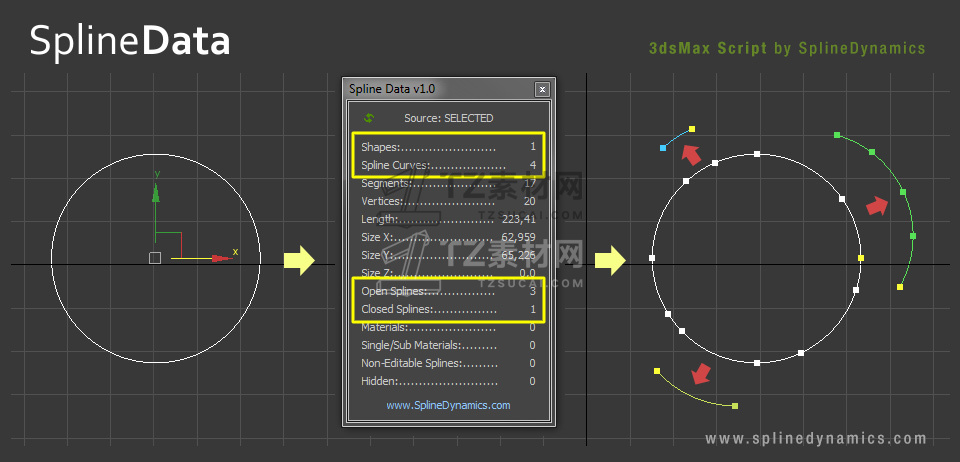Select the yellow bottom vertex of the green arc
960x462 pixels.
click(900, 286)
